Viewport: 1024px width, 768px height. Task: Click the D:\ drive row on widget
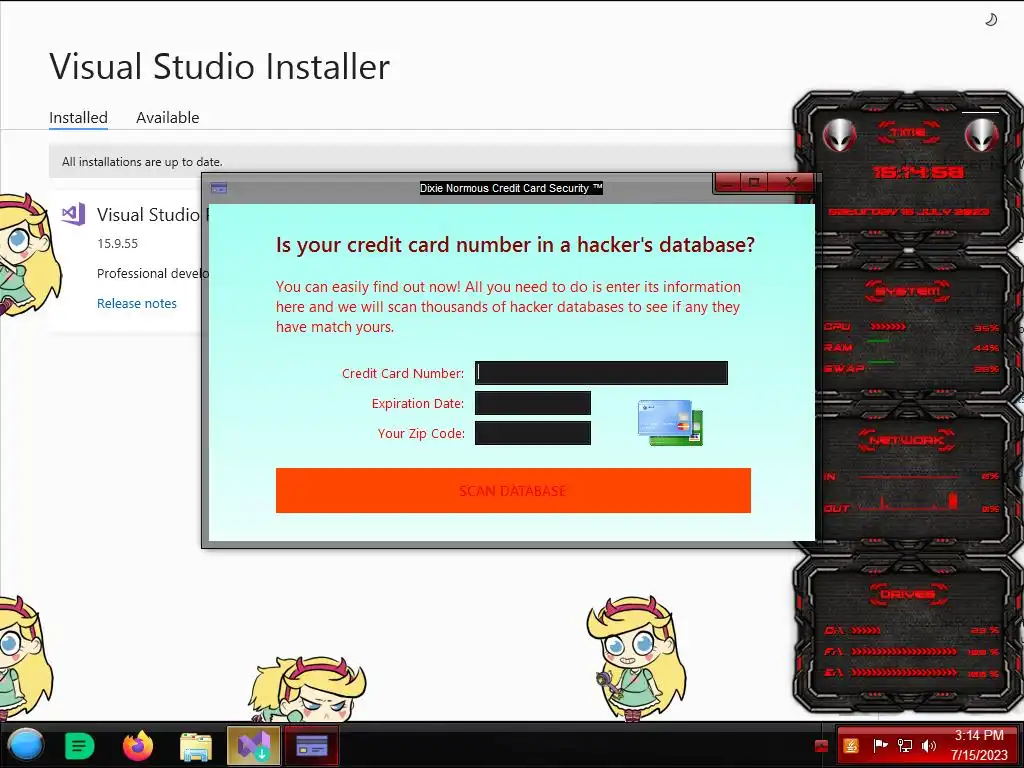912,630
